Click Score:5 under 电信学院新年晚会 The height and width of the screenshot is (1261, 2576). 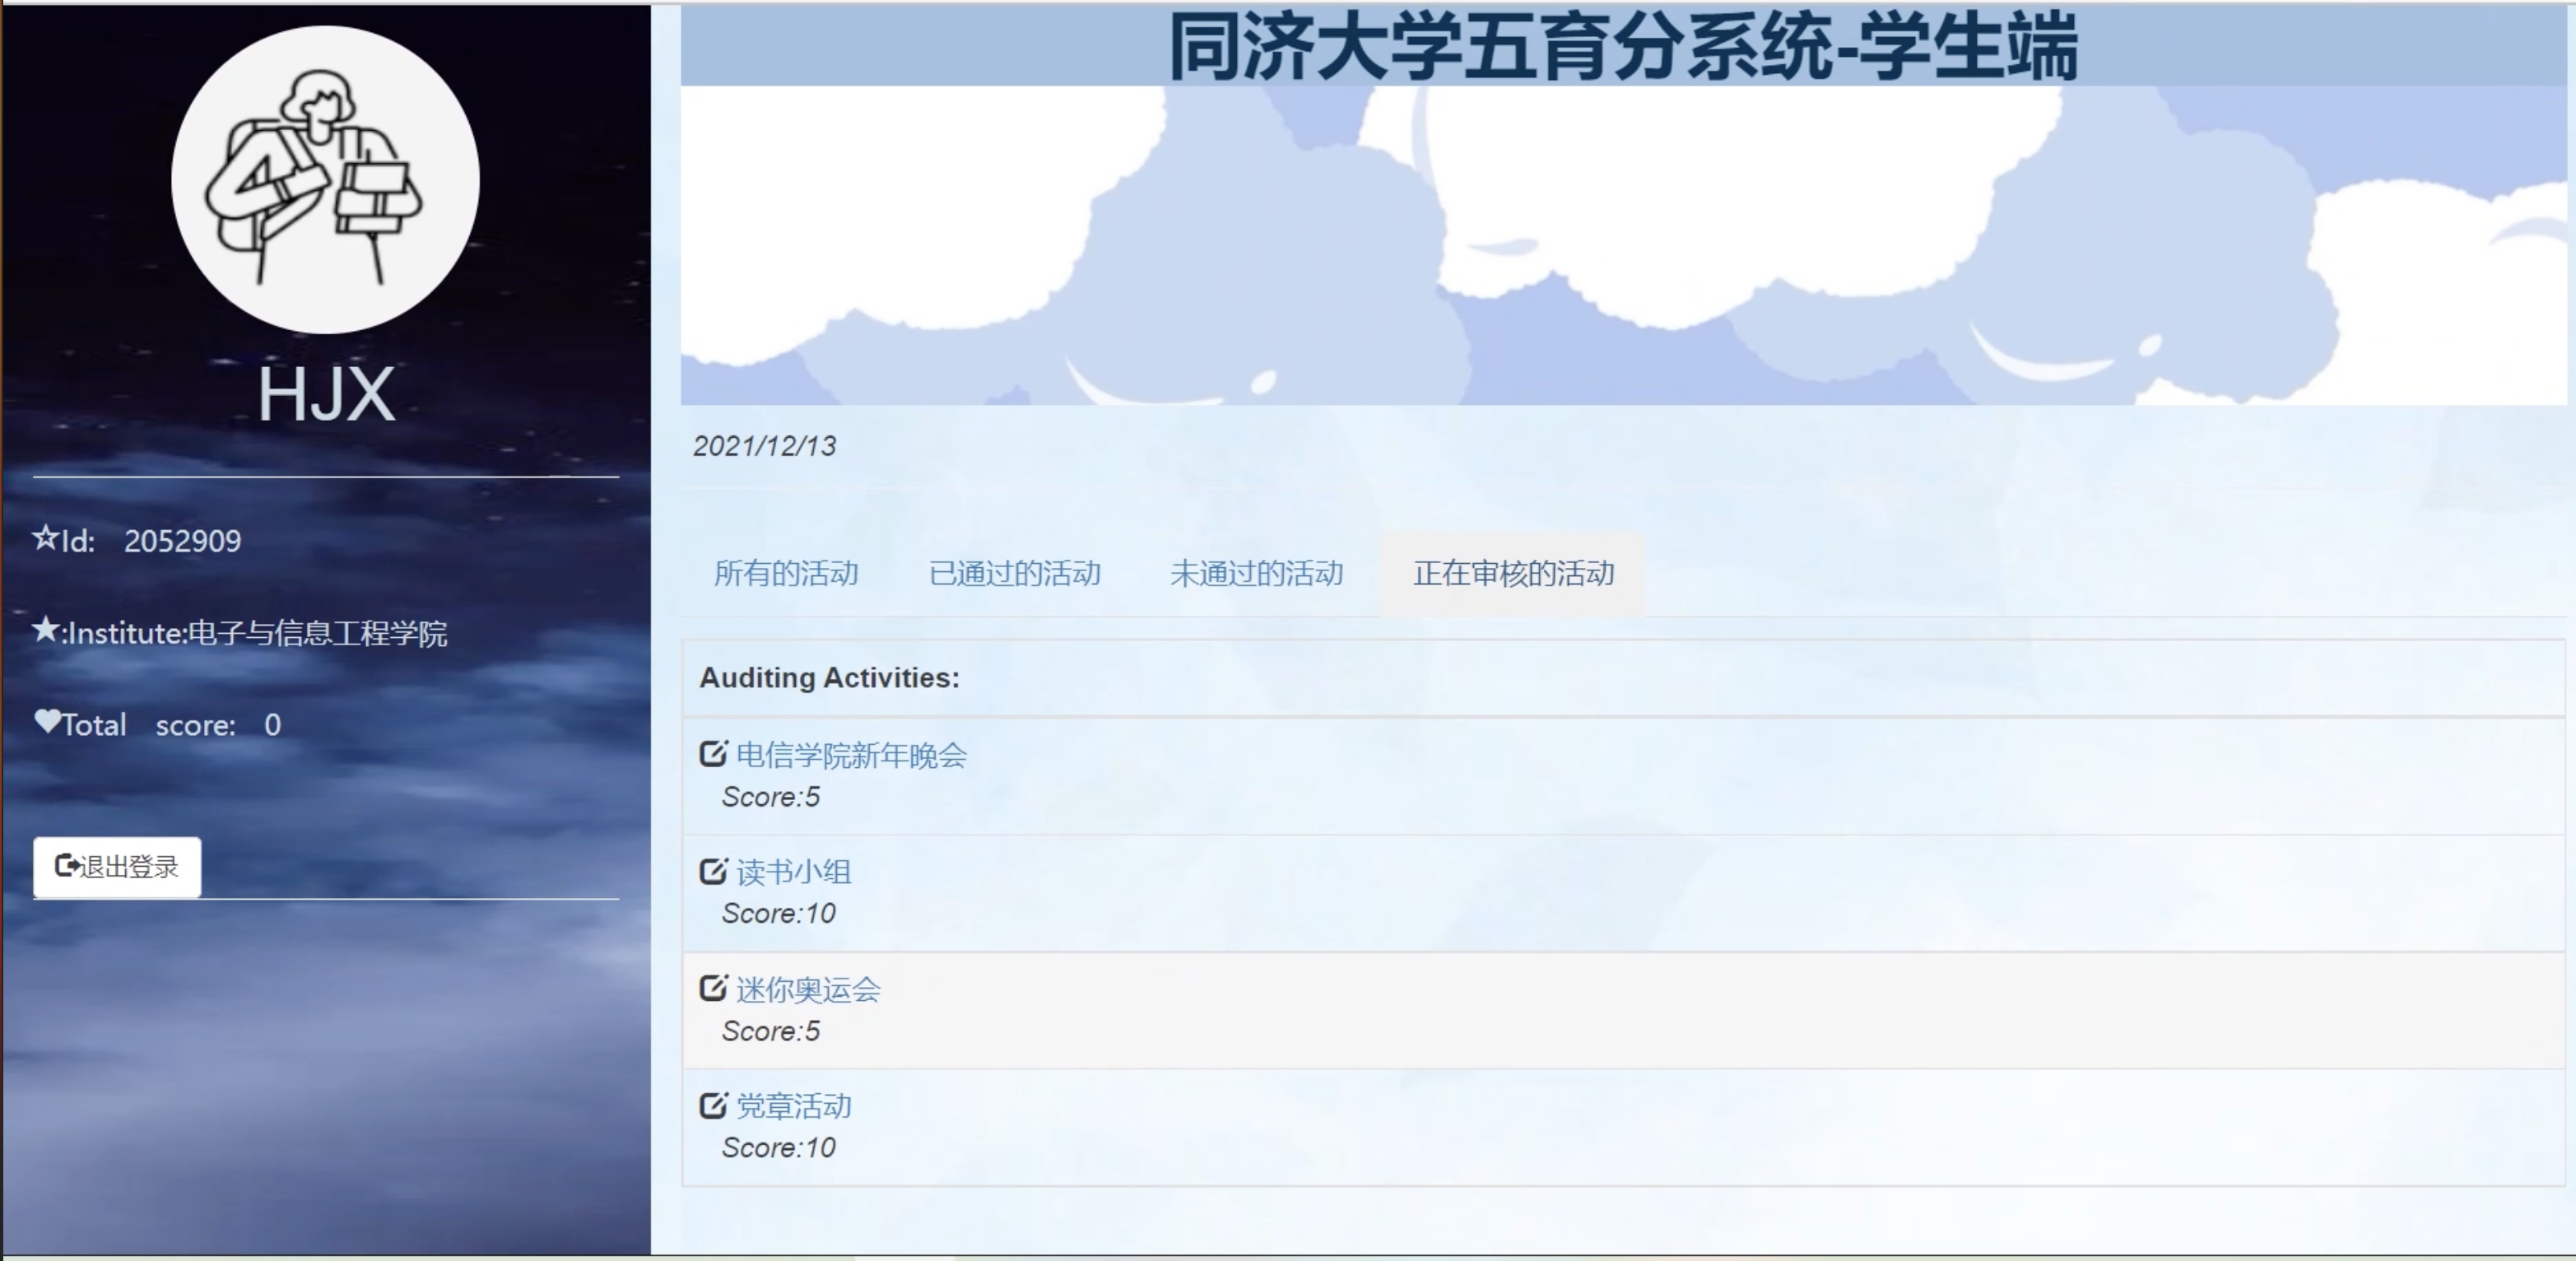coord(771,797)
